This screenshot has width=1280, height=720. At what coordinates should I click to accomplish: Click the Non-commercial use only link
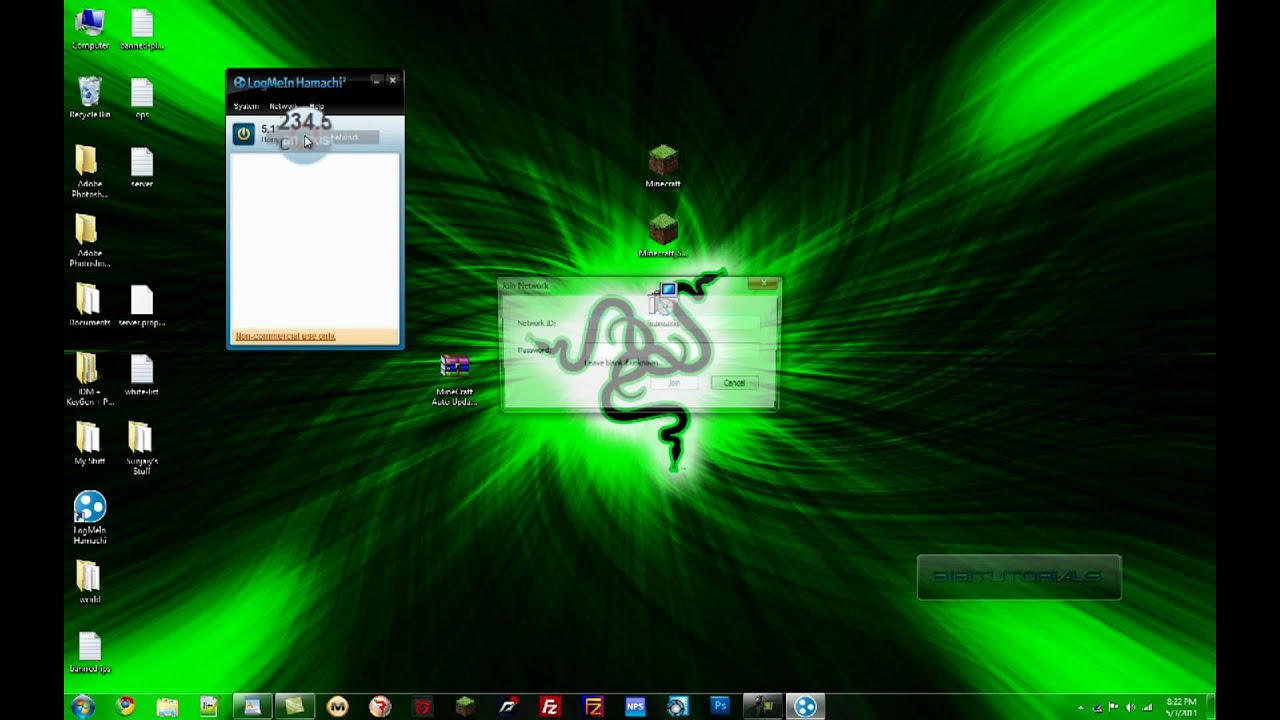pos(285,336)
